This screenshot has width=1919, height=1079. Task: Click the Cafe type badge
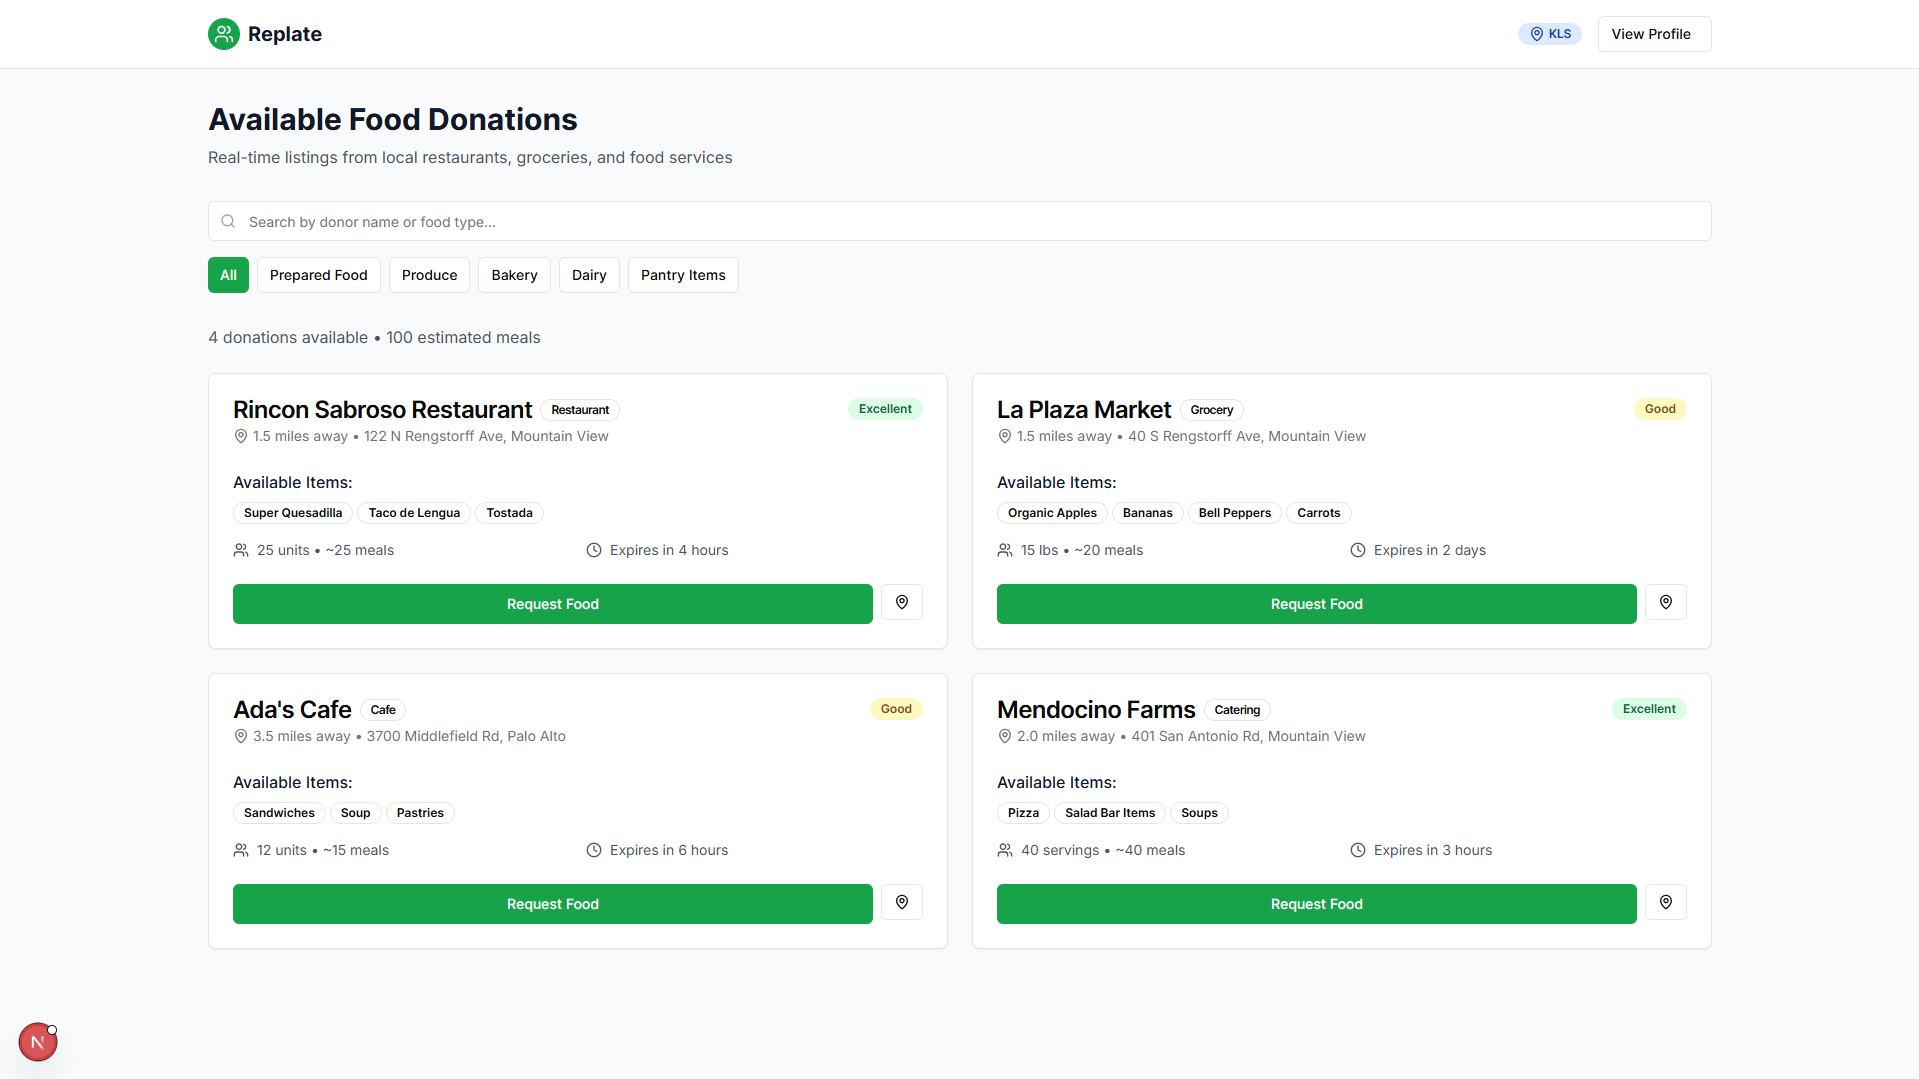(x=383, y=710)
